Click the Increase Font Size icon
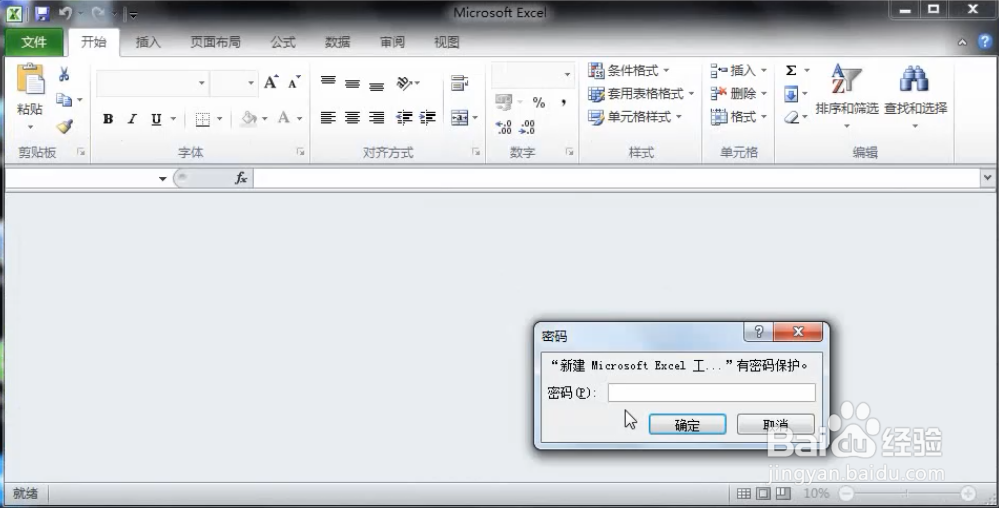 (271, 82)
